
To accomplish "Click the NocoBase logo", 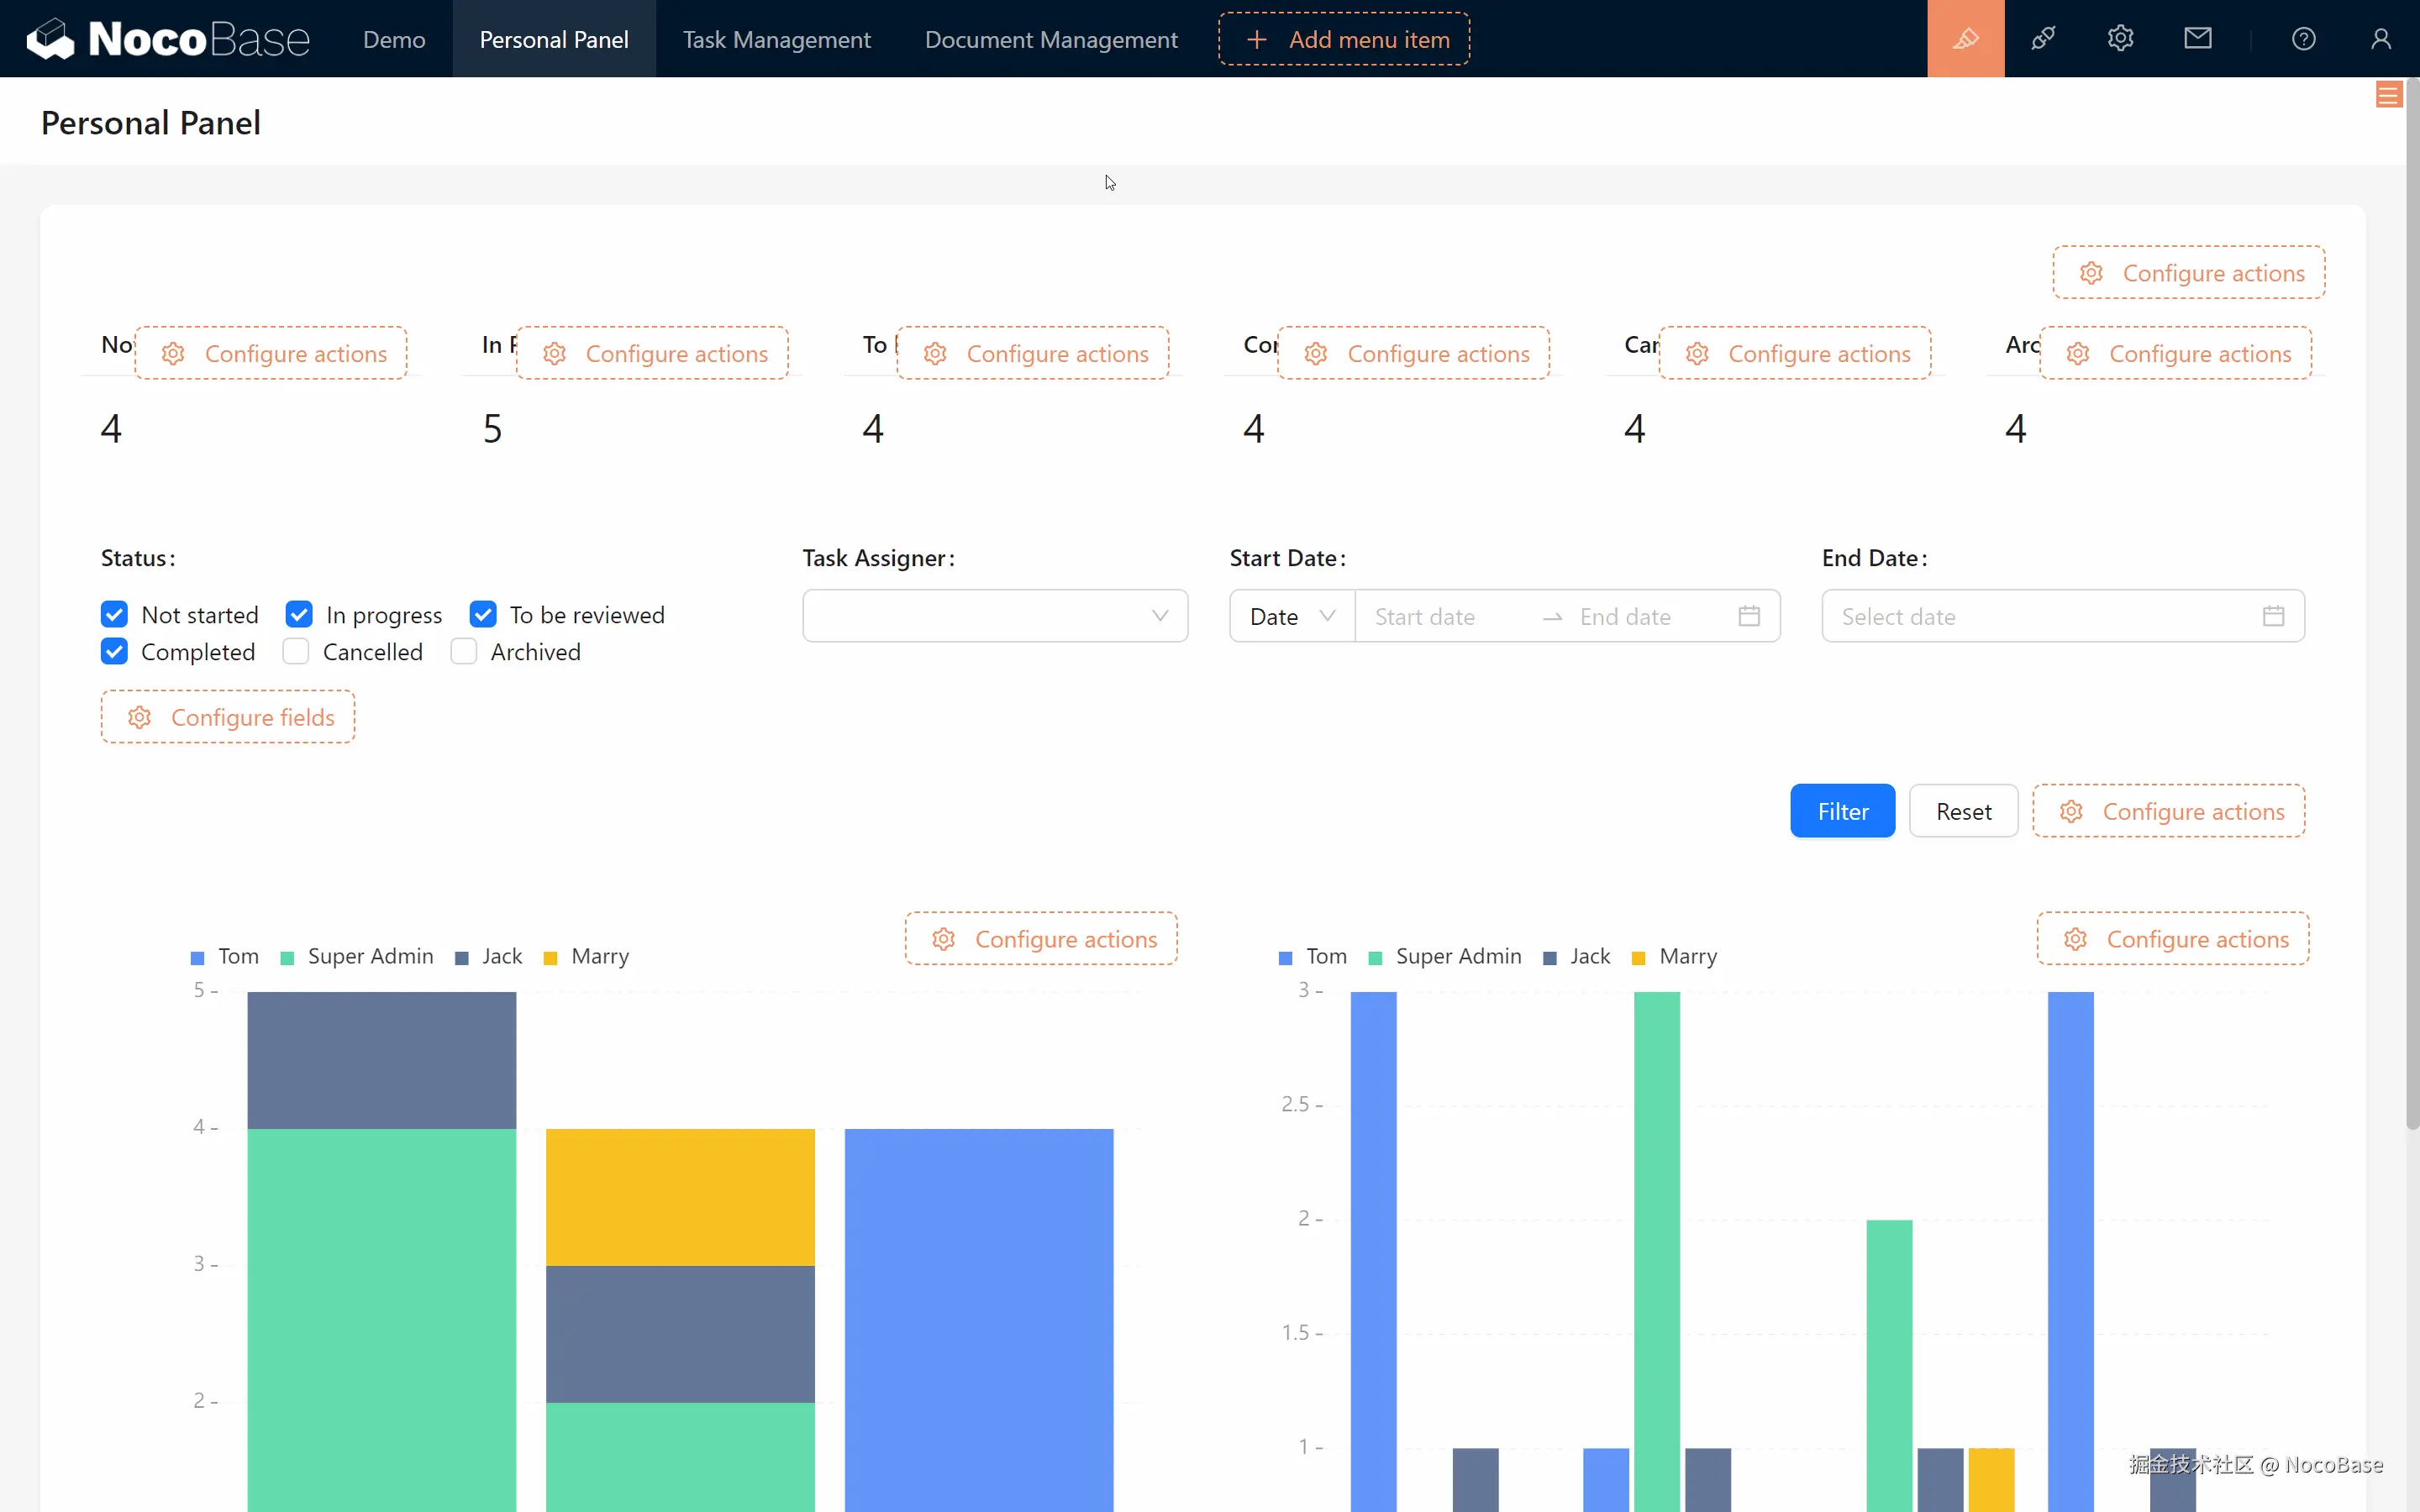I will [x=168, y=39].
